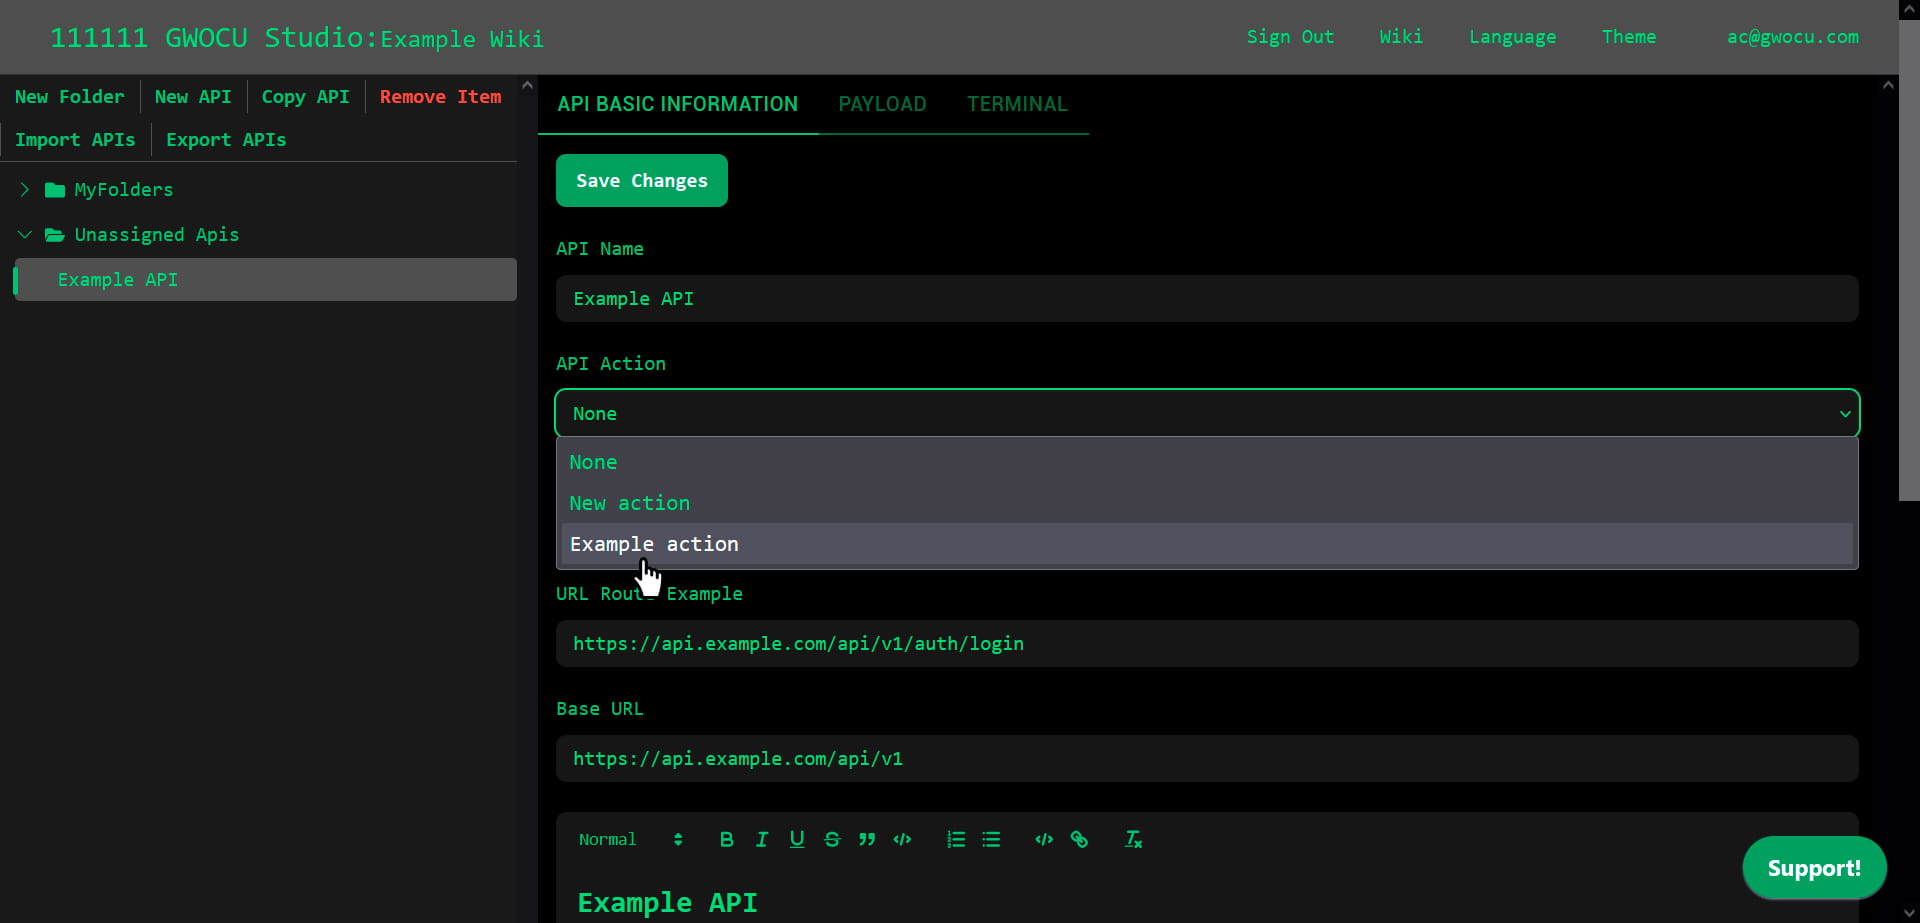Click Sign Out link
Viewport: 1920px width, 923px height.
(x=1290, y=37)
